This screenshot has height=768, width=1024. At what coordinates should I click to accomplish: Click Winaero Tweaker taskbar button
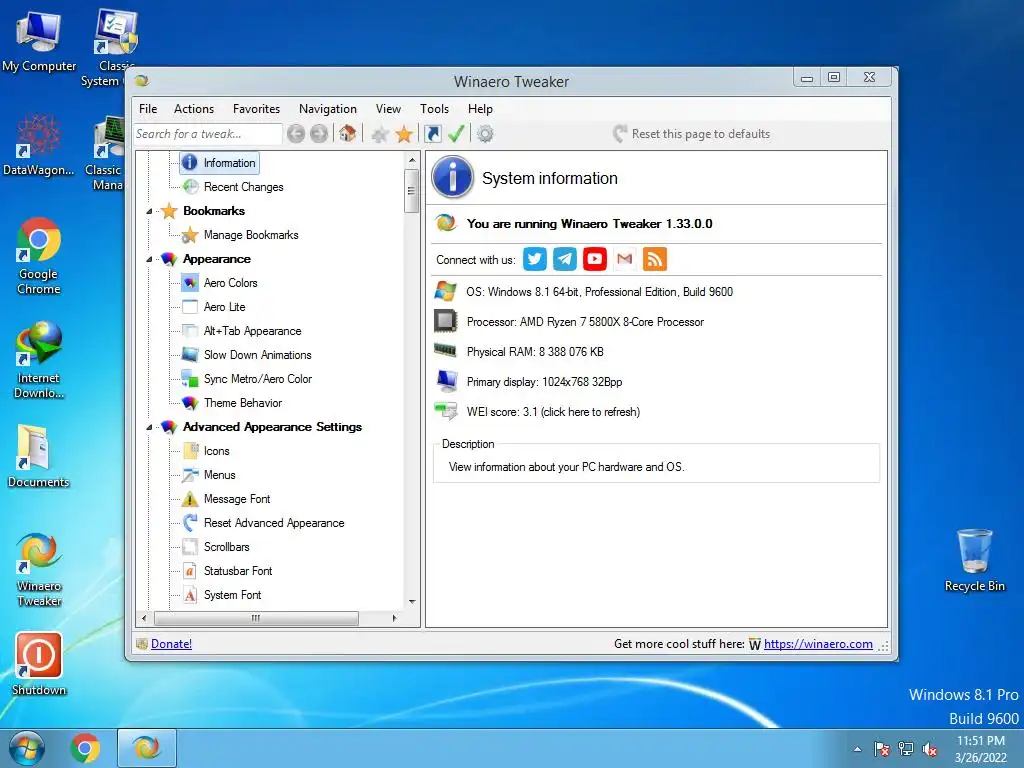pos(146,748)
